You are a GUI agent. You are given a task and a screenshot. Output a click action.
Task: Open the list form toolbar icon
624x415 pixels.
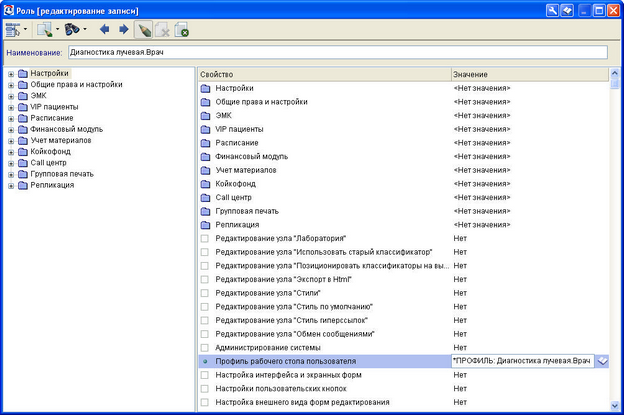click(x=13, y=29)
